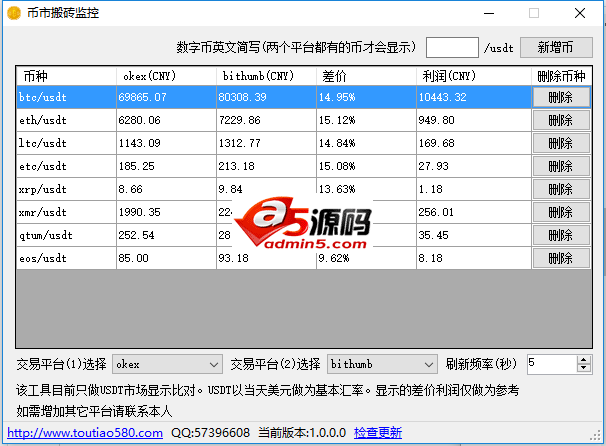Click okex price 185.25
Image resolution: width=606 pixels, height=446 pixels.
166,166
